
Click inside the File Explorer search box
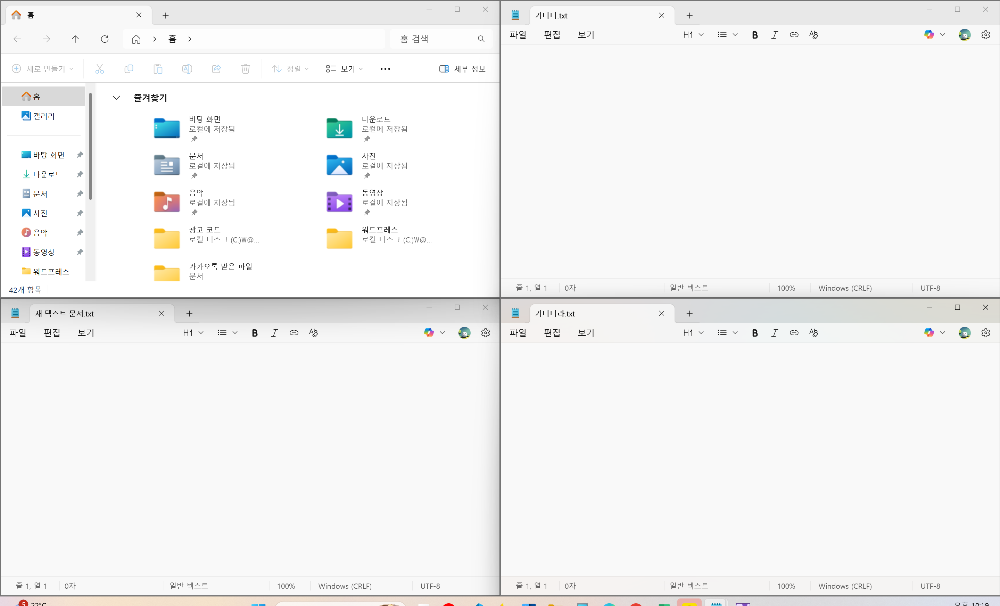click(440, 38)
